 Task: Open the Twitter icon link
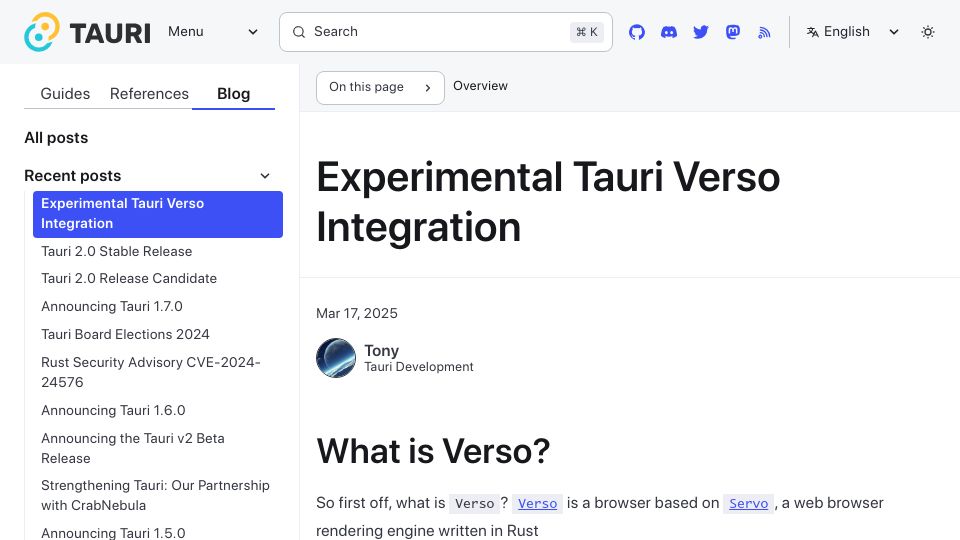point(700,32)
